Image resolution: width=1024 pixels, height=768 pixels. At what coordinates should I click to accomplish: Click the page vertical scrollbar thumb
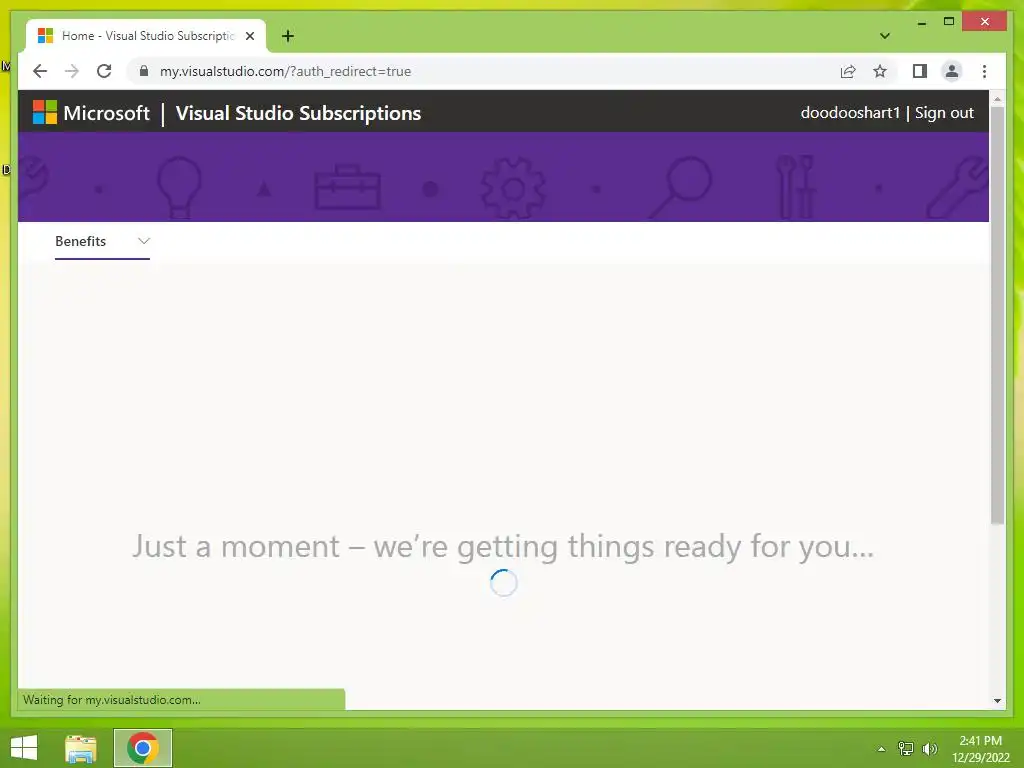pyautogui.click(x=997, y=313)
